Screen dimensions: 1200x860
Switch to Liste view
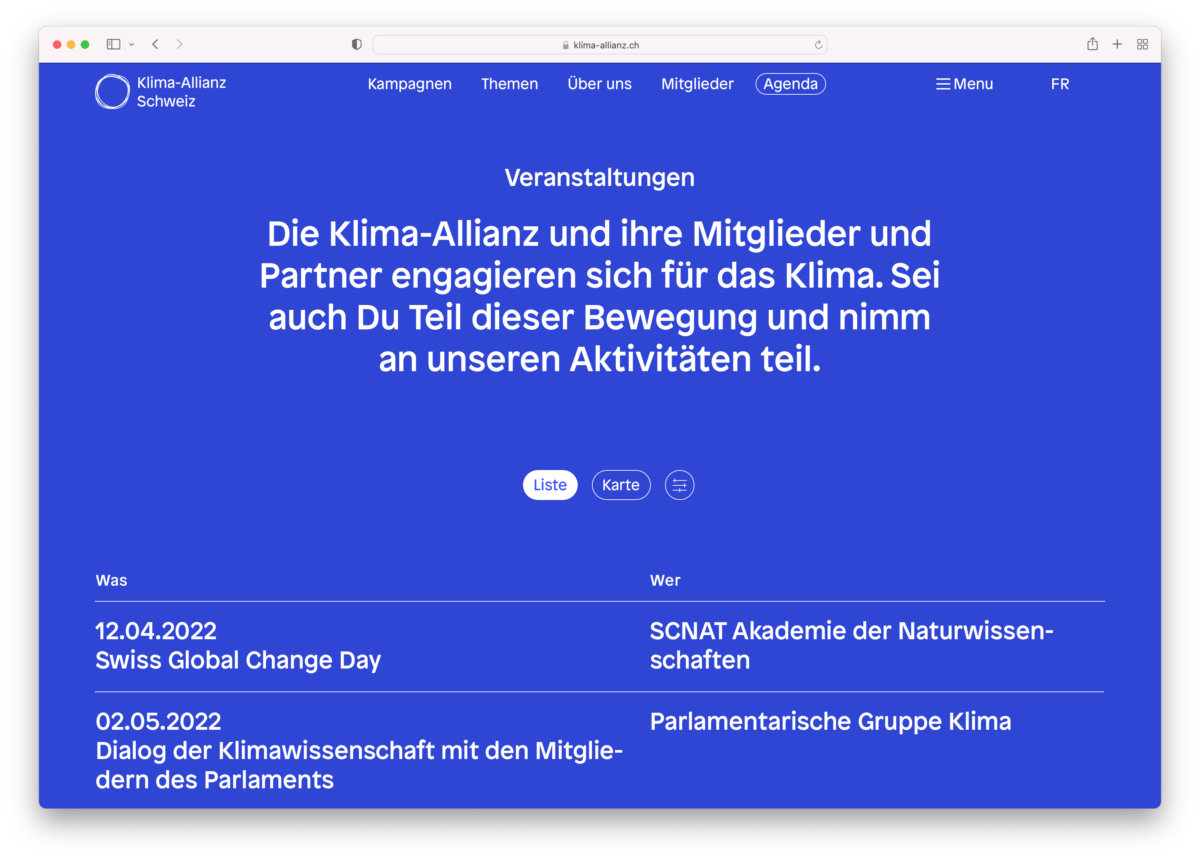(550, 485)
